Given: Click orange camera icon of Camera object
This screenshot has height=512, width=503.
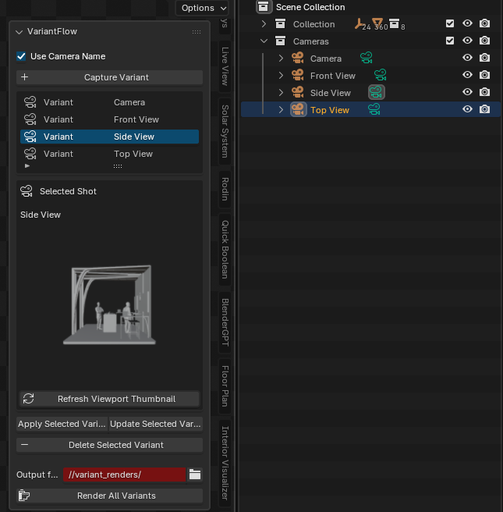Looking at the screenshot, I should click(x=298, y=58).
